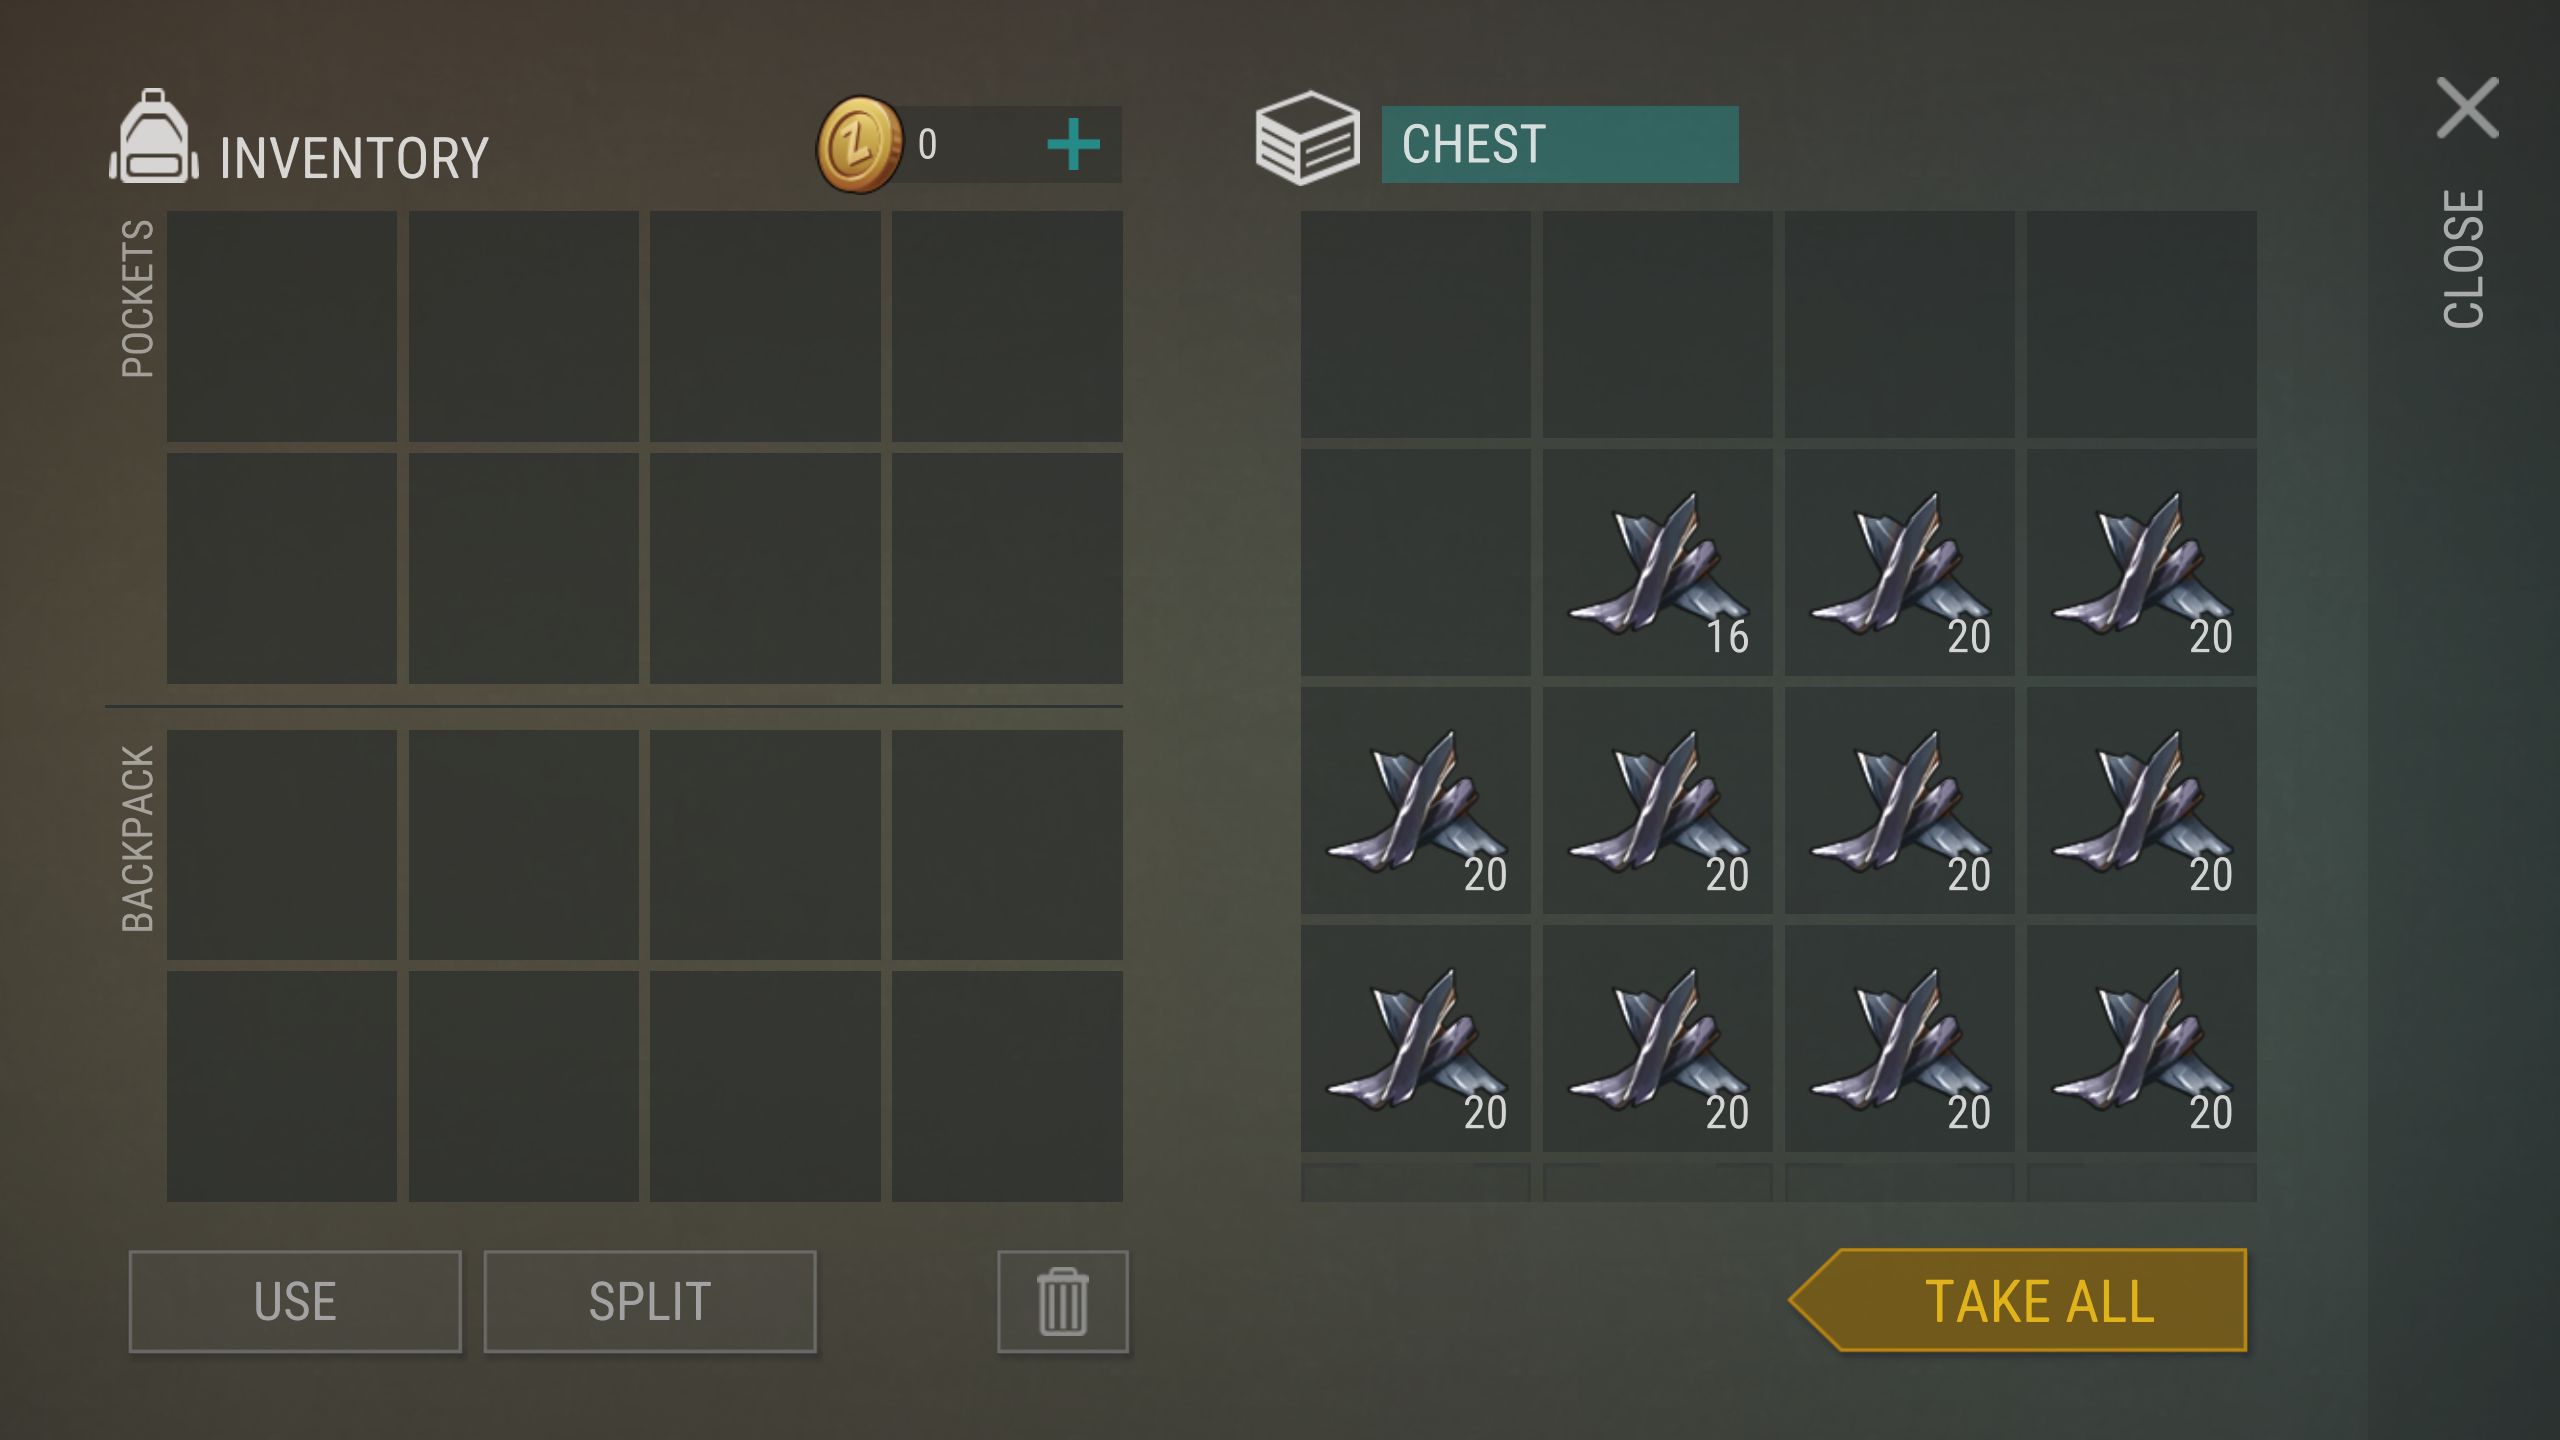Rename using the CHEST name field
The image size is (2560, 1440).
(1559, 145)
